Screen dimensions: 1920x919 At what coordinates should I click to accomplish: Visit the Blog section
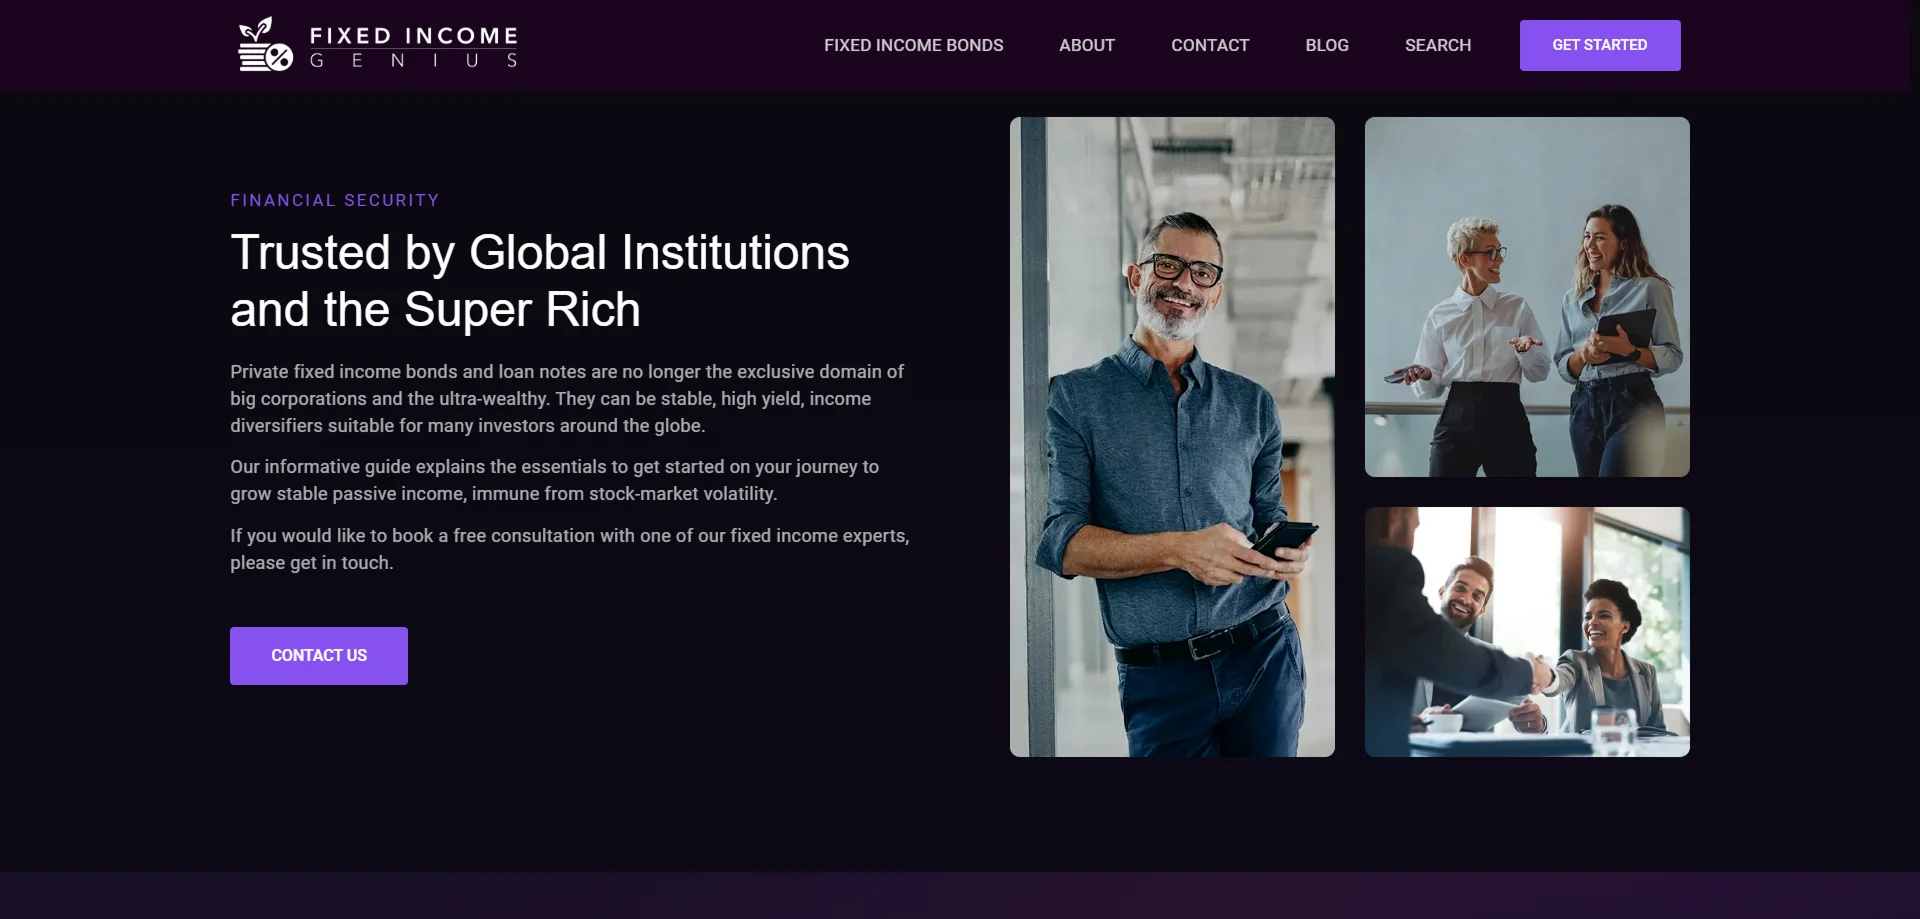click(x=1327, y=45)
